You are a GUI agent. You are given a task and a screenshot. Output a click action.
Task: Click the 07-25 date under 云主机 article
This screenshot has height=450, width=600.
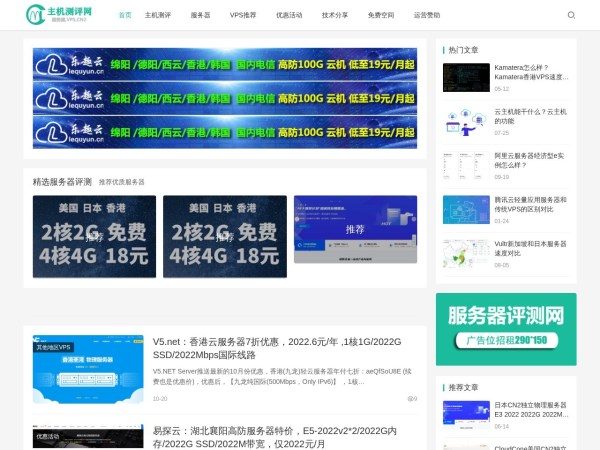(502, 133)
